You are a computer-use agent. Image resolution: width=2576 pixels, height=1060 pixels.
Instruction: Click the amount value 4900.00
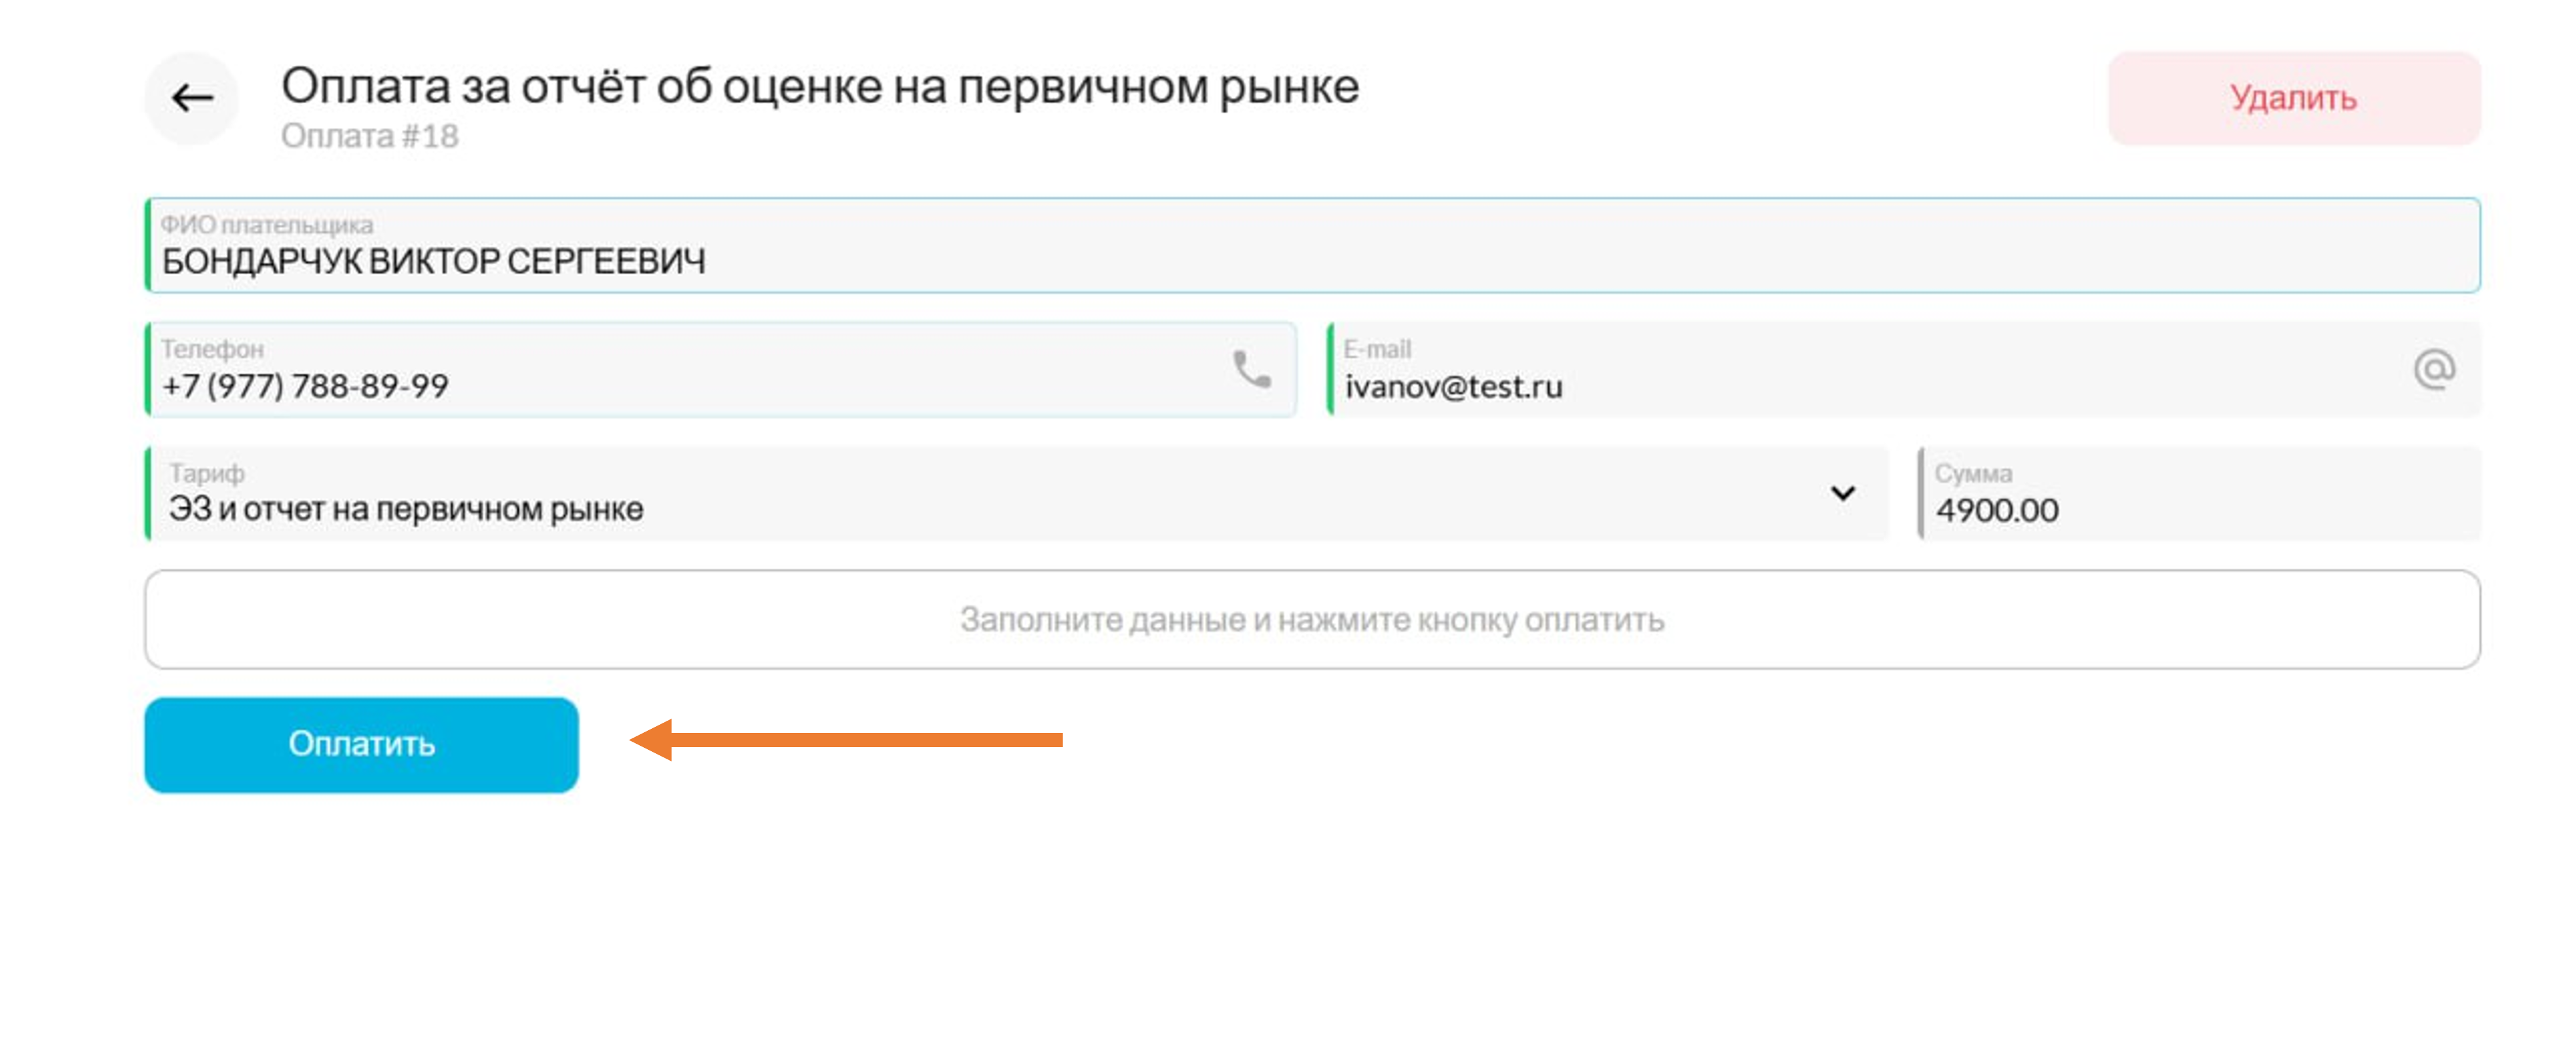1997,511
